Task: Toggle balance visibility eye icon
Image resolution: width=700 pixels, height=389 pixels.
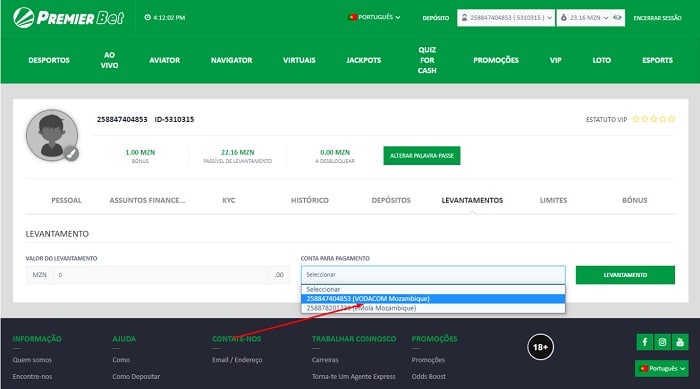Action: click(x=617, y=17)
